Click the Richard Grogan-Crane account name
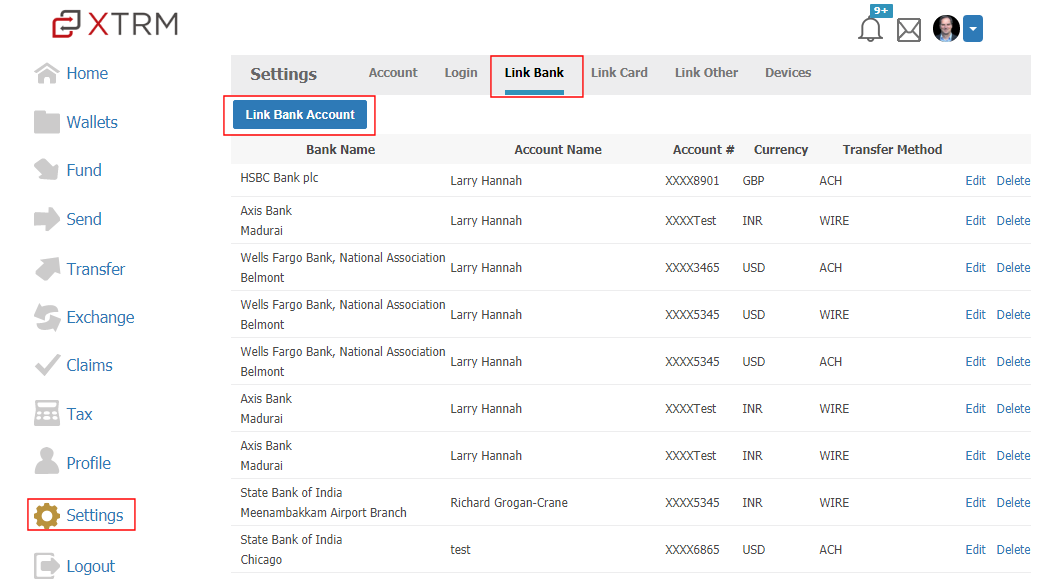This screenshot has height=581, width=1048. pyautogui.click(x=509, y=503)
